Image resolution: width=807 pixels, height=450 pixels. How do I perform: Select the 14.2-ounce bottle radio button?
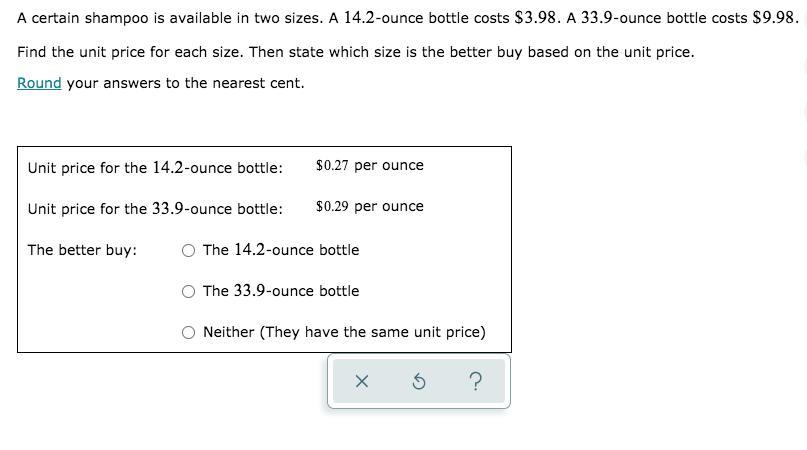tap(189, 251)
